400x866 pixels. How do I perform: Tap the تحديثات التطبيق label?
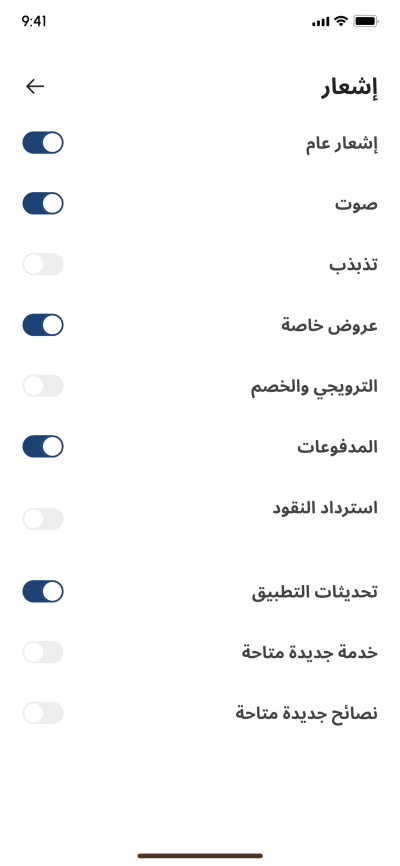[x=315, y=592]
